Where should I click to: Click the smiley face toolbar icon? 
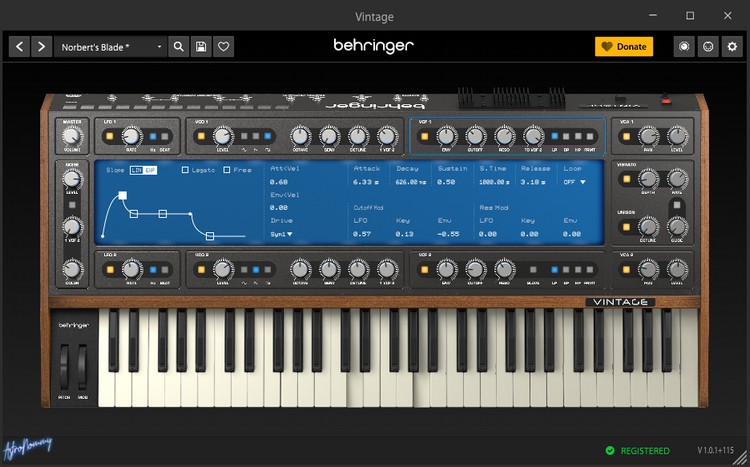708,47
